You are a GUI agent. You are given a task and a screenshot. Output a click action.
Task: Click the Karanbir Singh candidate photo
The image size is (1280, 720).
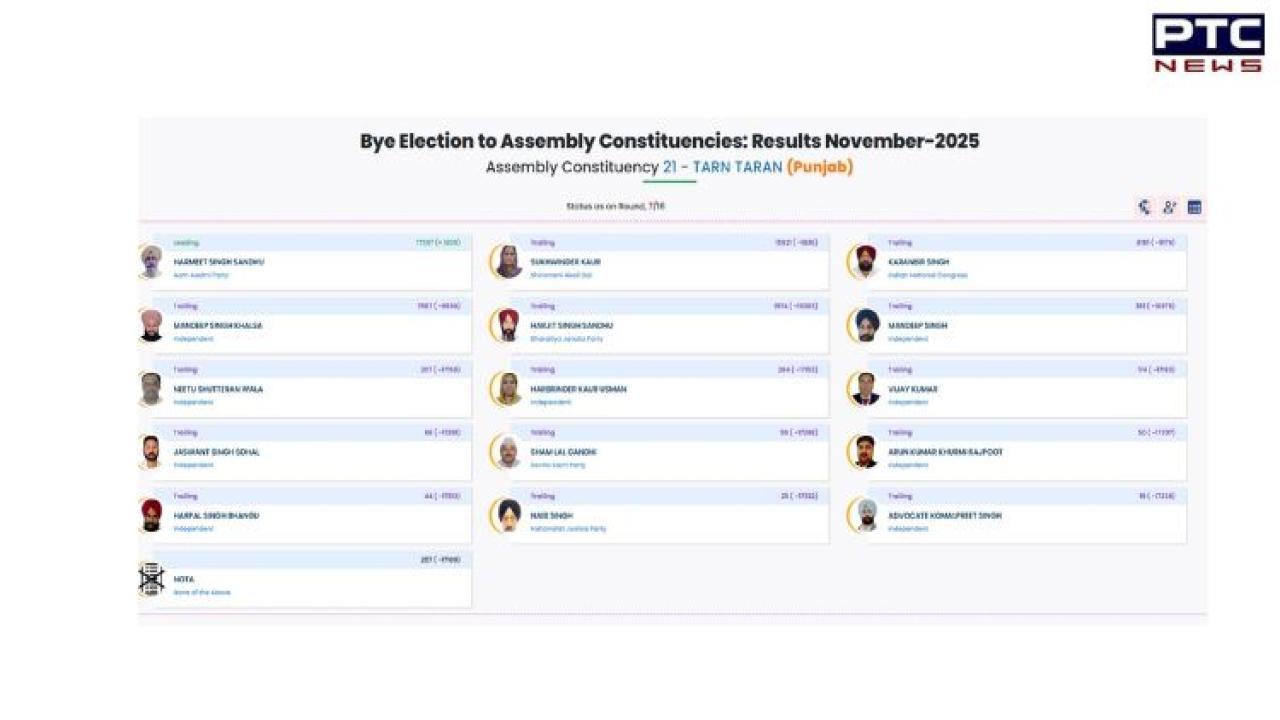click(x=865, y=262)
